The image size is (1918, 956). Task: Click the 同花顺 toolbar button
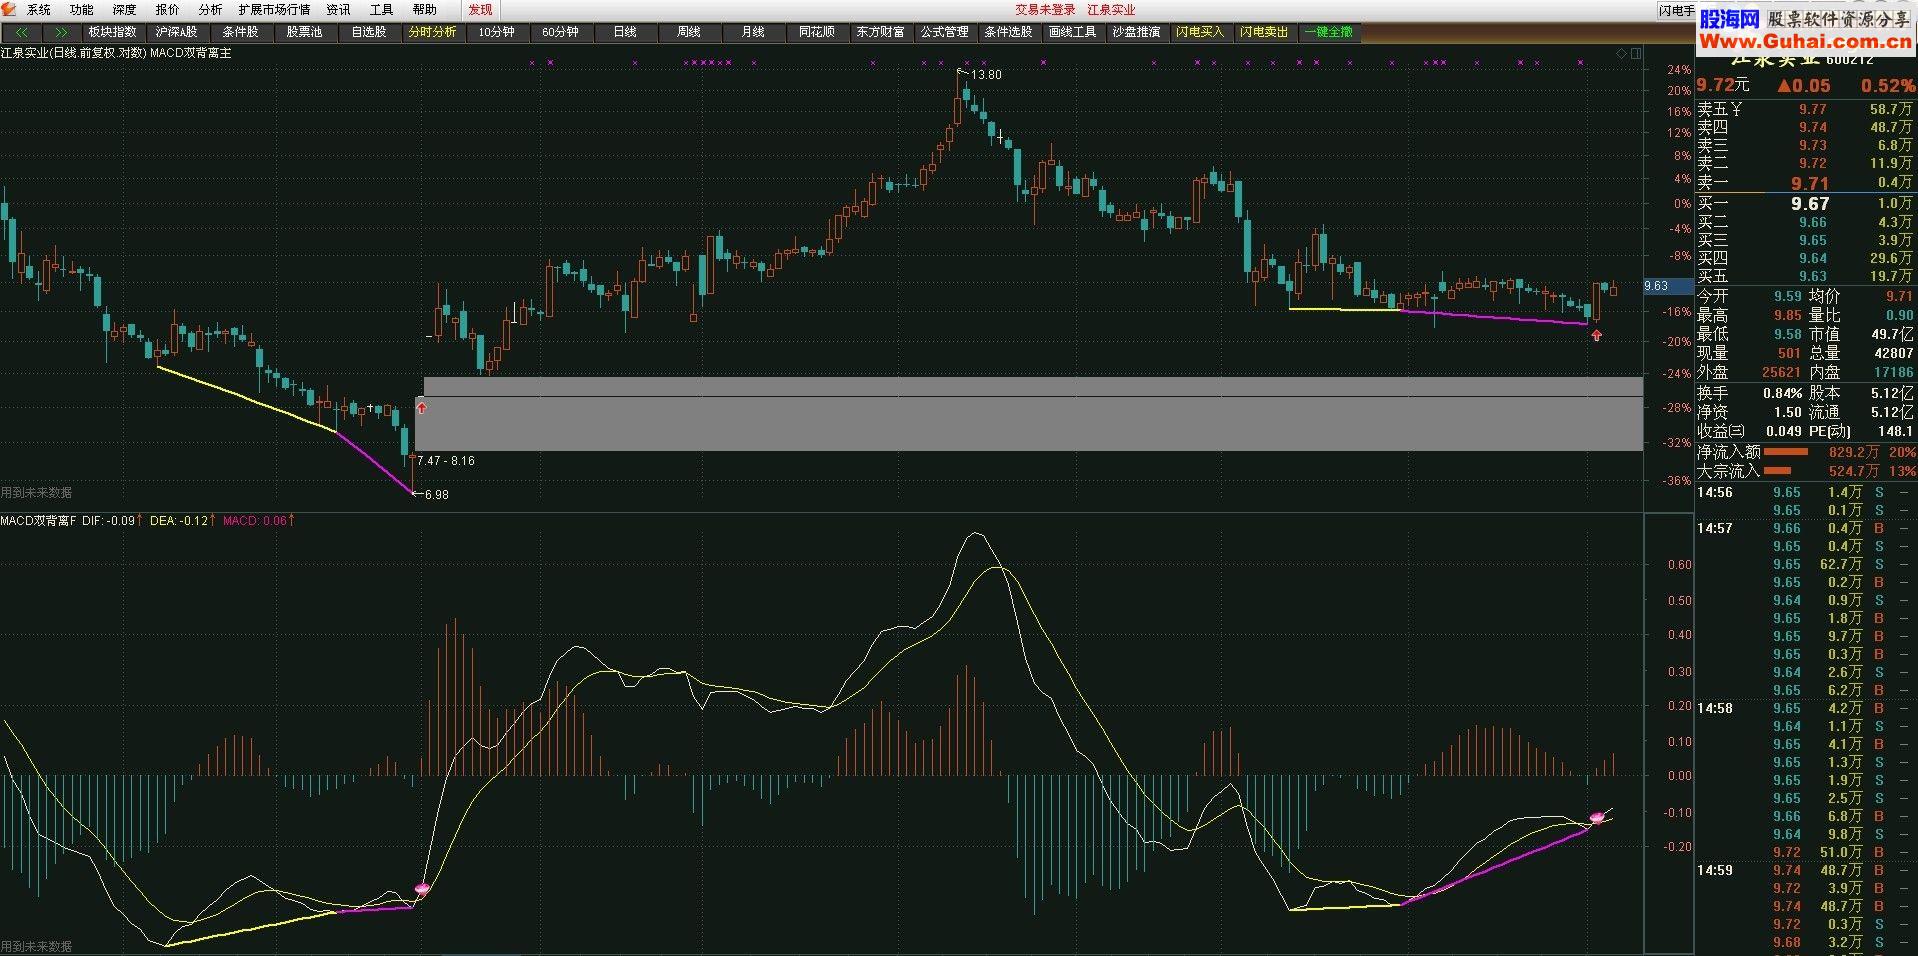pyautogui.click(x=816, y=32)
